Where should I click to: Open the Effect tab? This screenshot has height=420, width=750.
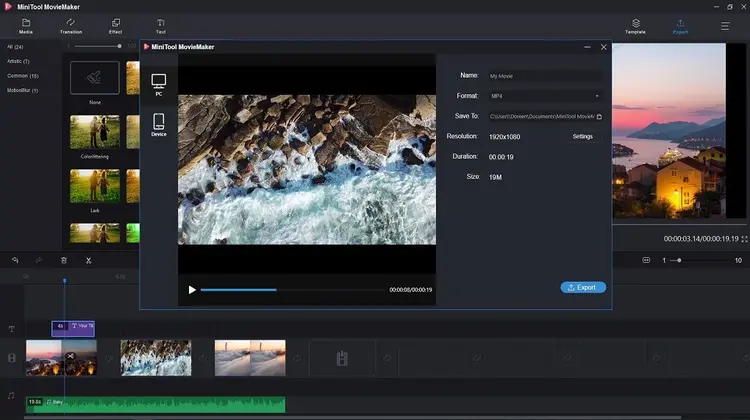(116, 25)
